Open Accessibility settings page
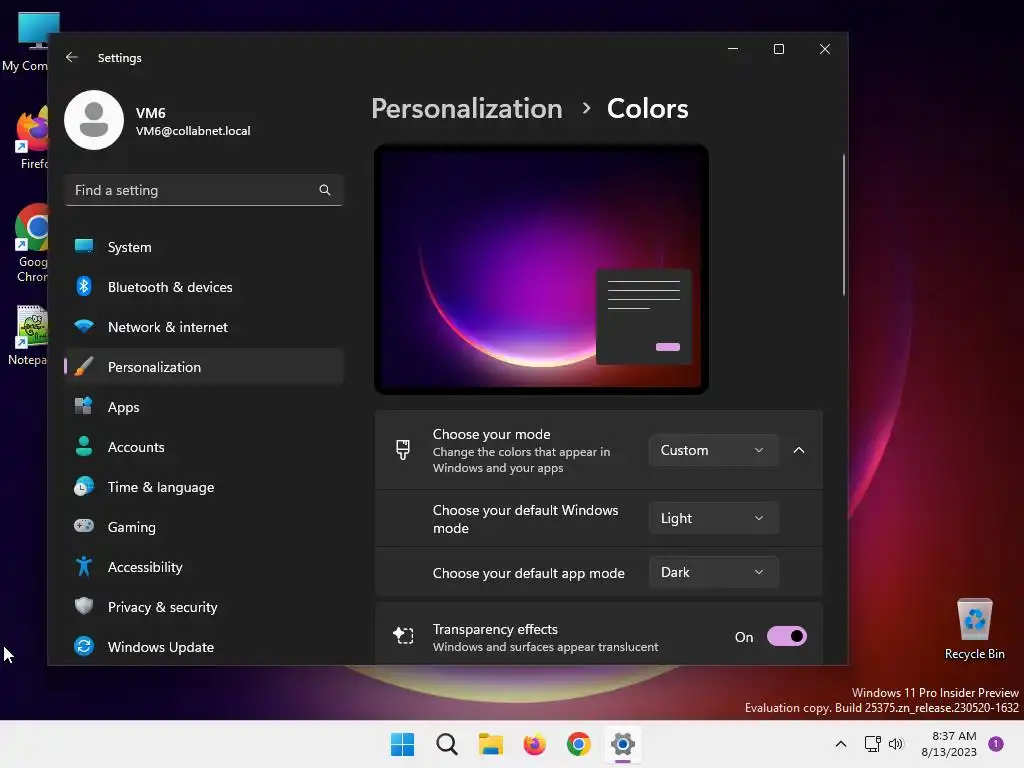The height and width of the screenshot is (768, 1024). (204, 567)
